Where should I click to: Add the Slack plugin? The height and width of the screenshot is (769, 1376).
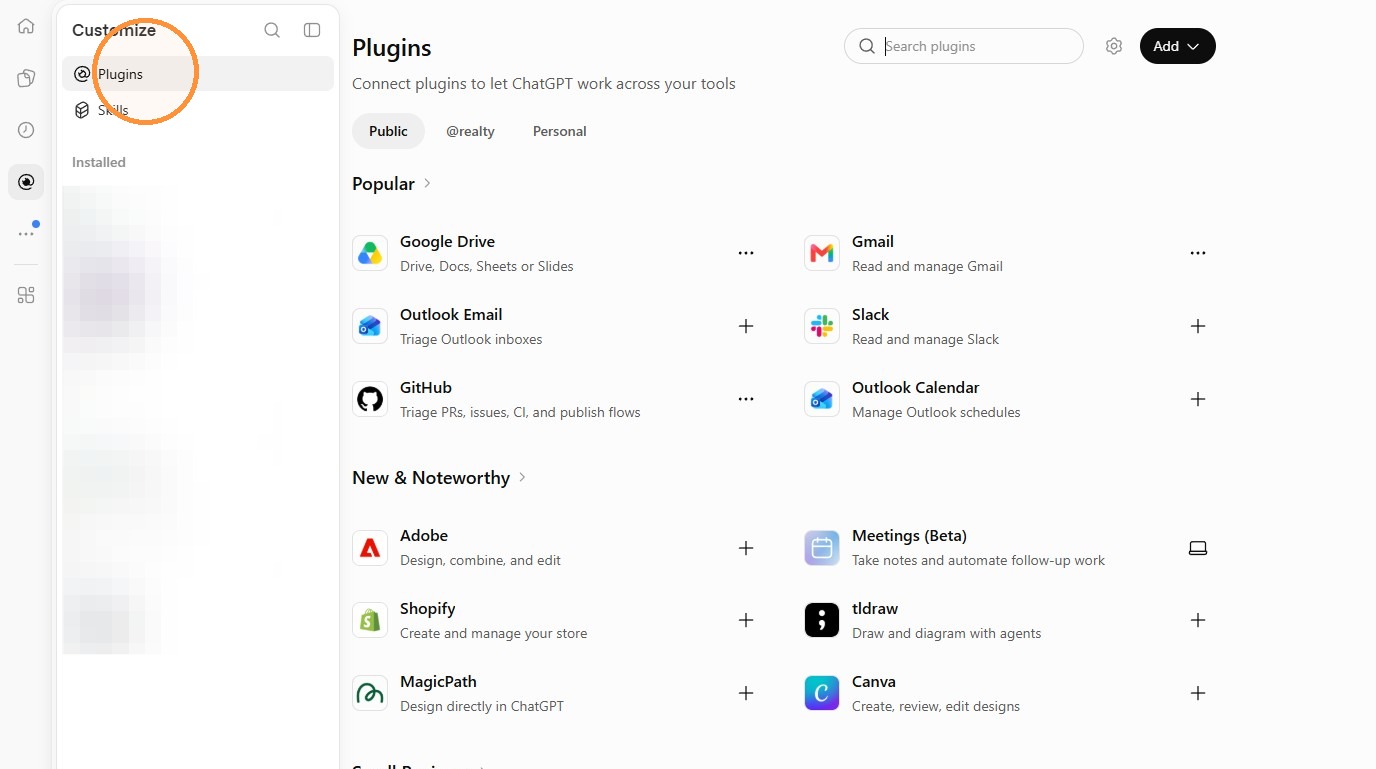point(1198,326)
